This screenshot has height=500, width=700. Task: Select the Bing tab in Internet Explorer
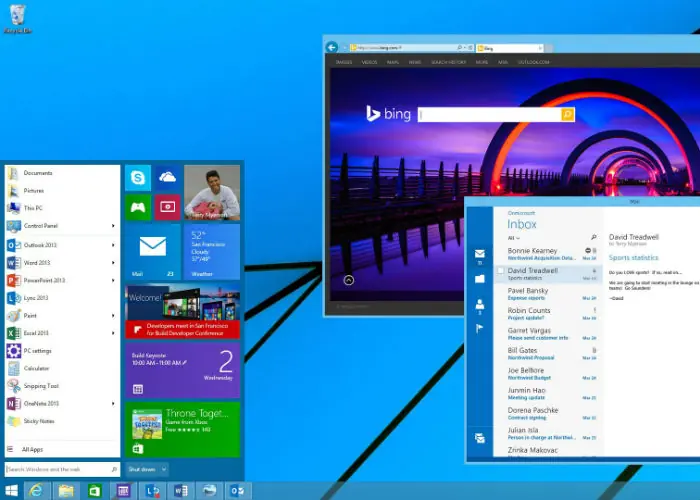point(509,48)
